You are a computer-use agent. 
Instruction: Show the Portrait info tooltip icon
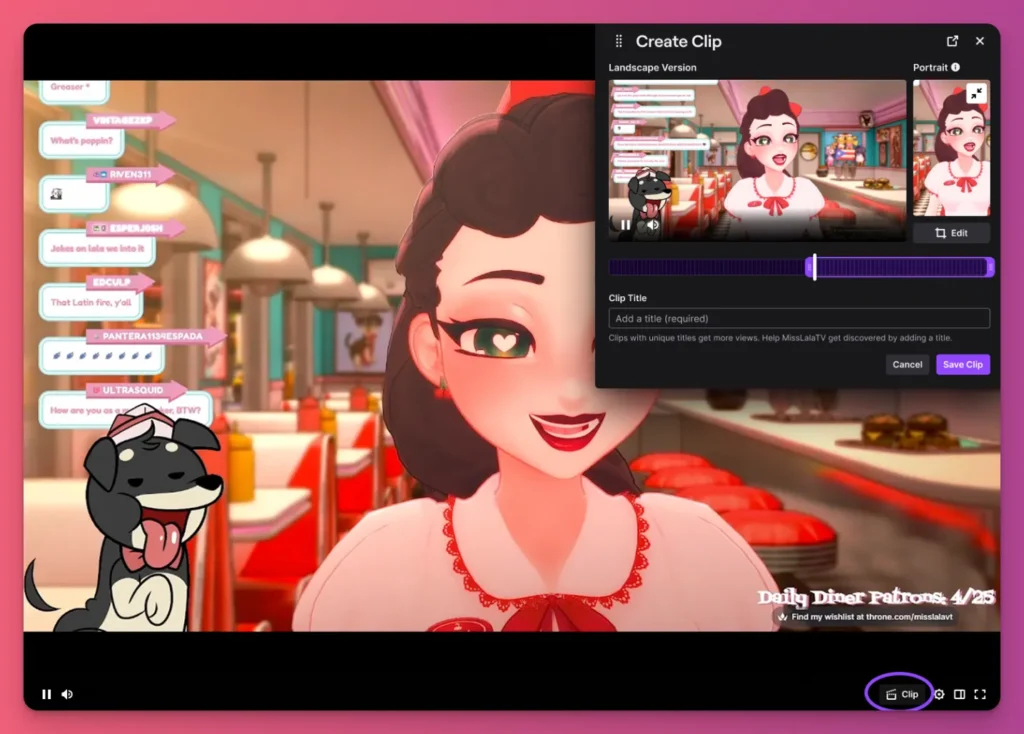[x=956, y=67]
